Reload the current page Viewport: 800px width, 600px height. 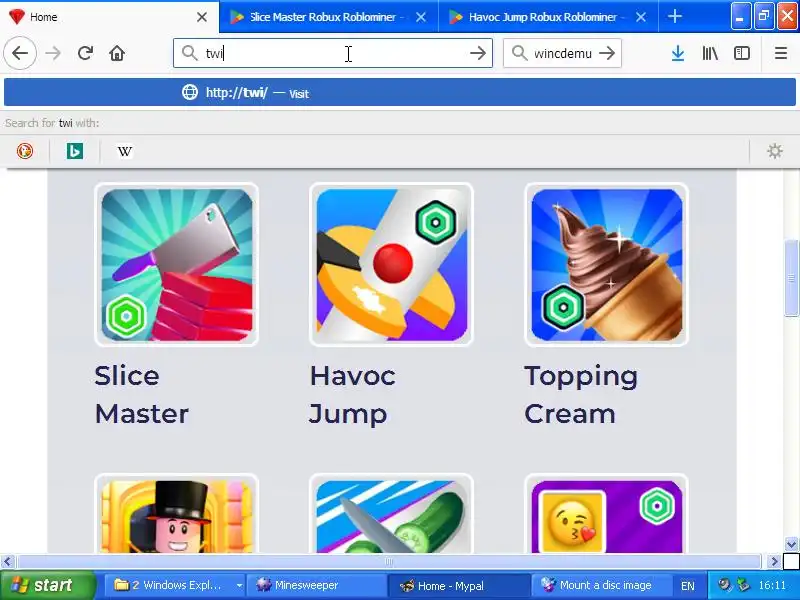85,53
